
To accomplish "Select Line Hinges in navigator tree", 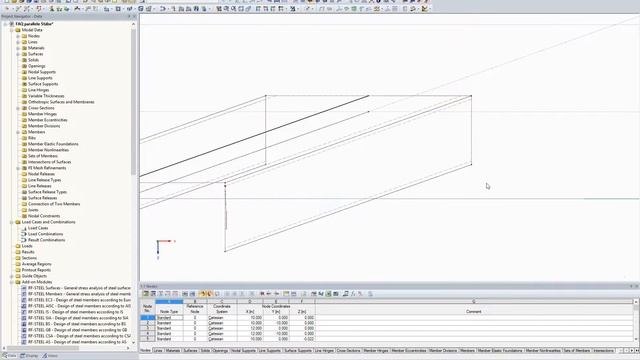I will click(x=38, y=90).
